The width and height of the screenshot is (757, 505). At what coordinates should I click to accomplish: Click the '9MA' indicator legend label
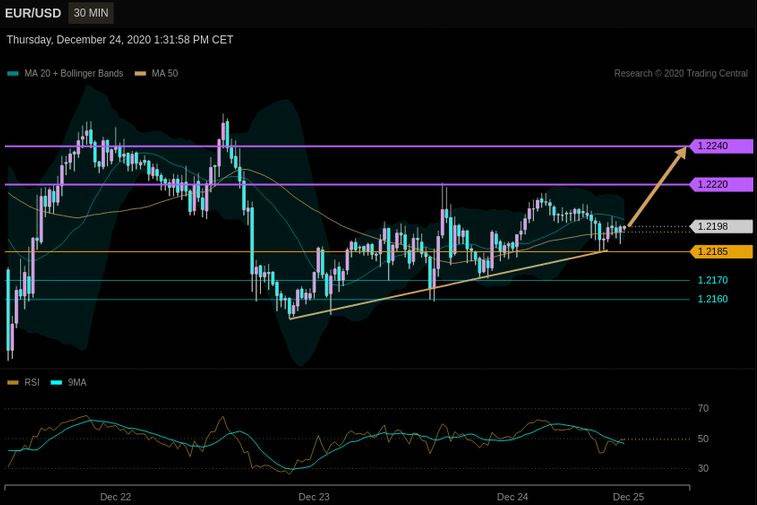(77, 382)
